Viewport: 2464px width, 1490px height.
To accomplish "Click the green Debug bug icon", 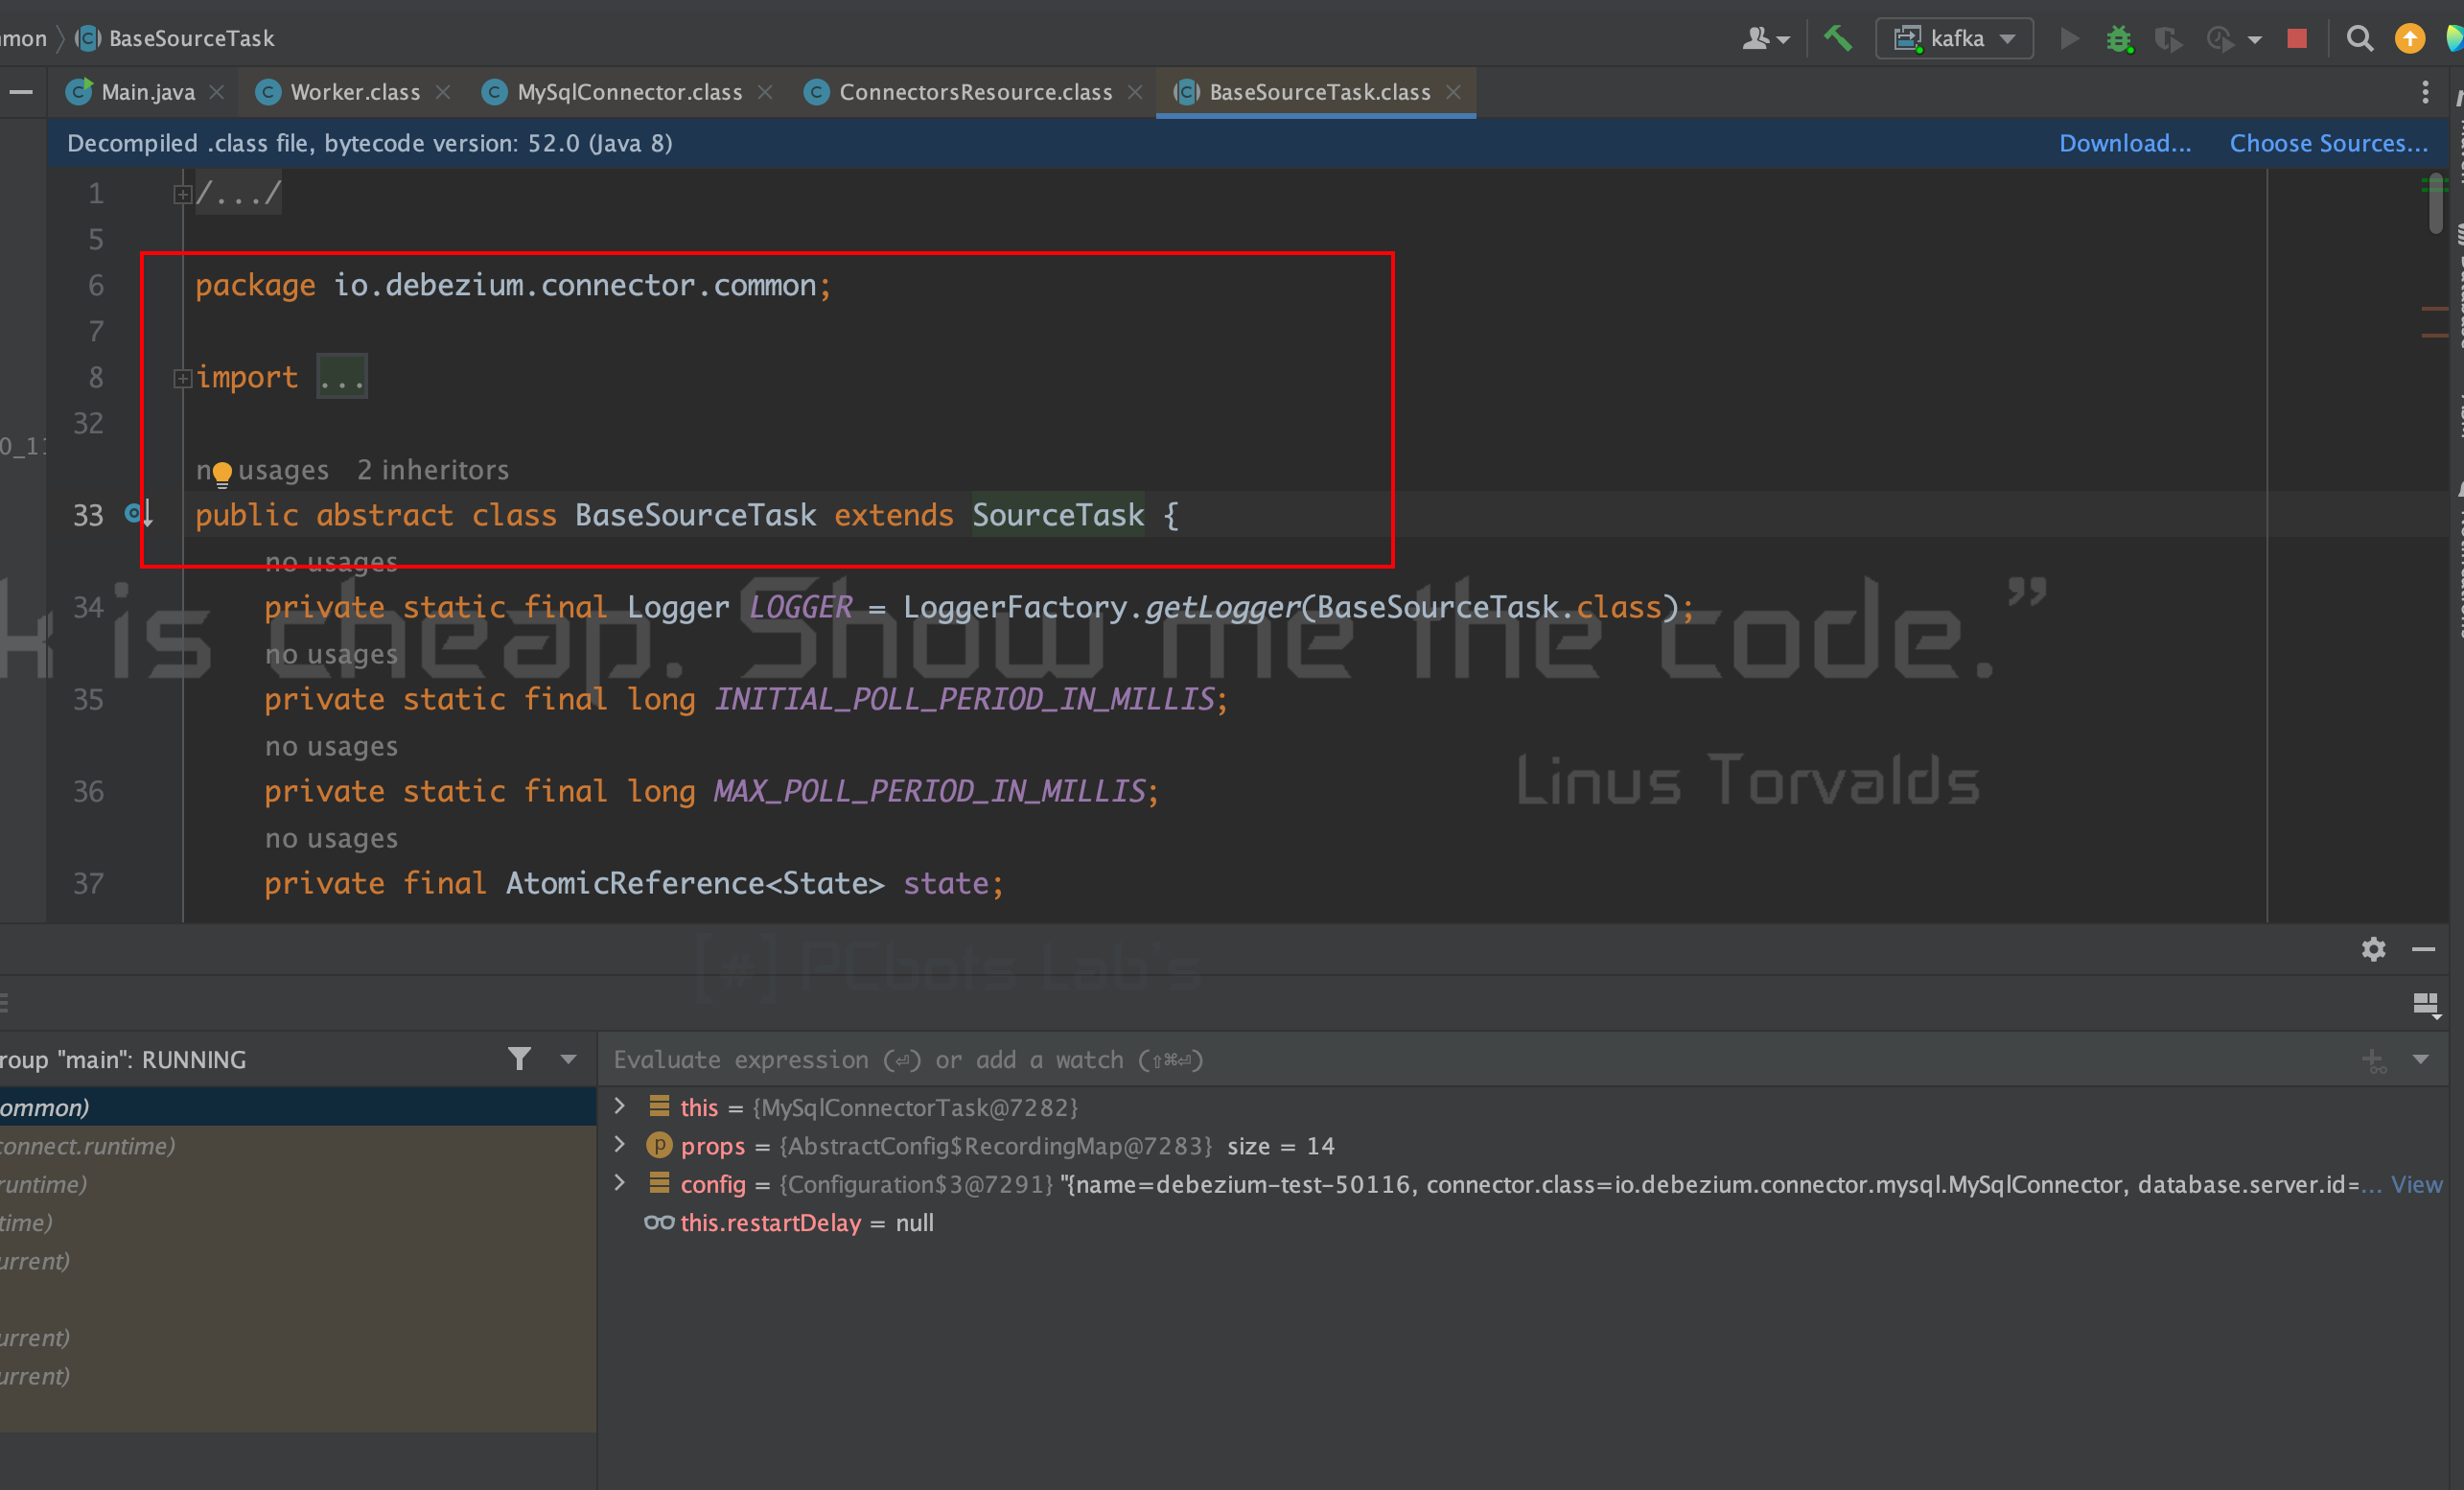I will coord(2118,38).
